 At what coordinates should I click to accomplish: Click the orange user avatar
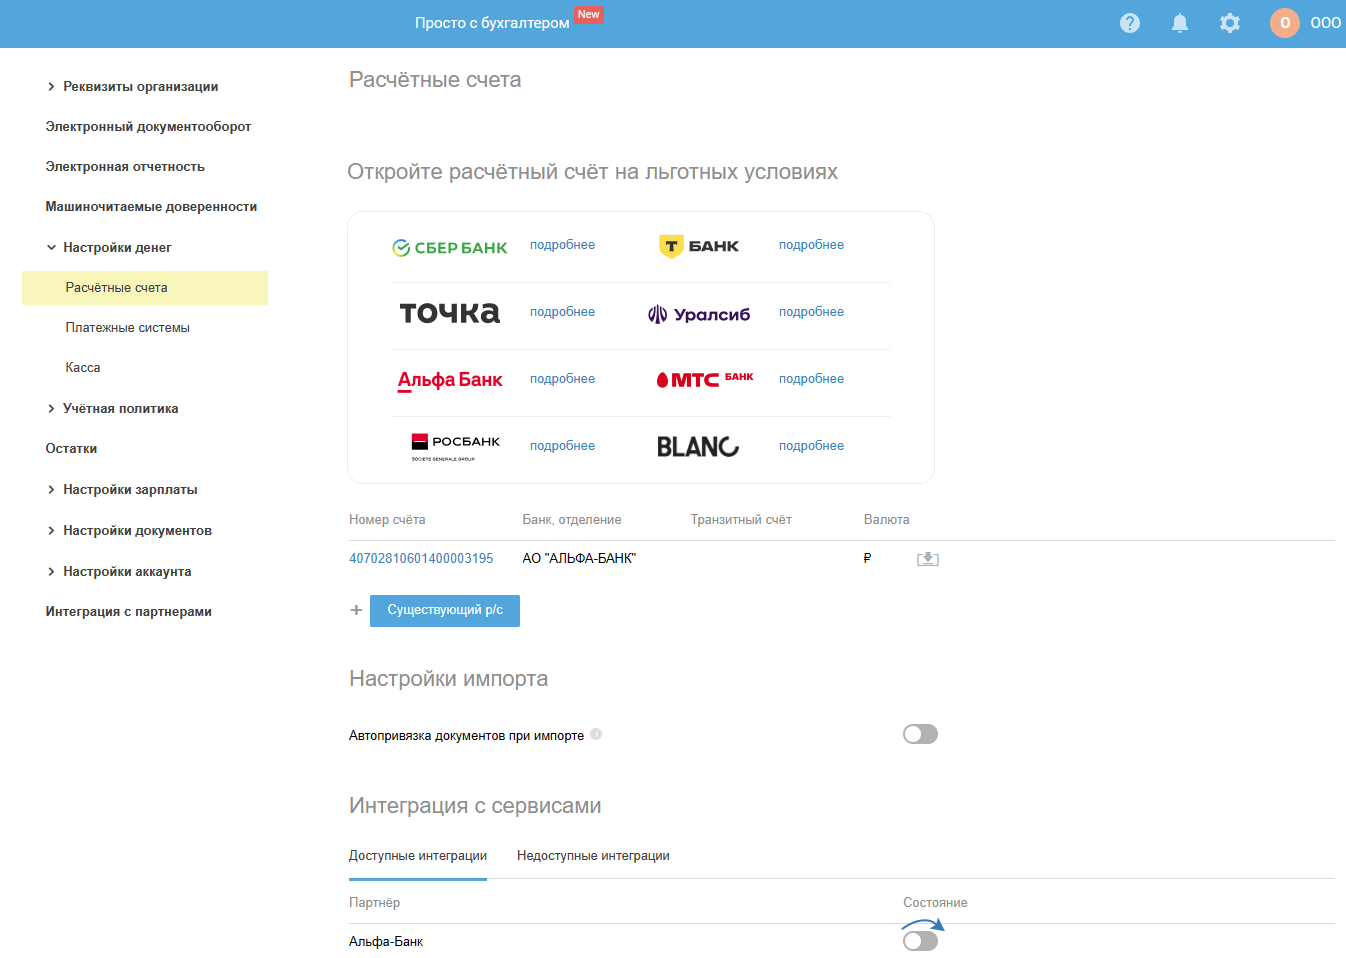pyautogui.click(x=1285, y=23)
